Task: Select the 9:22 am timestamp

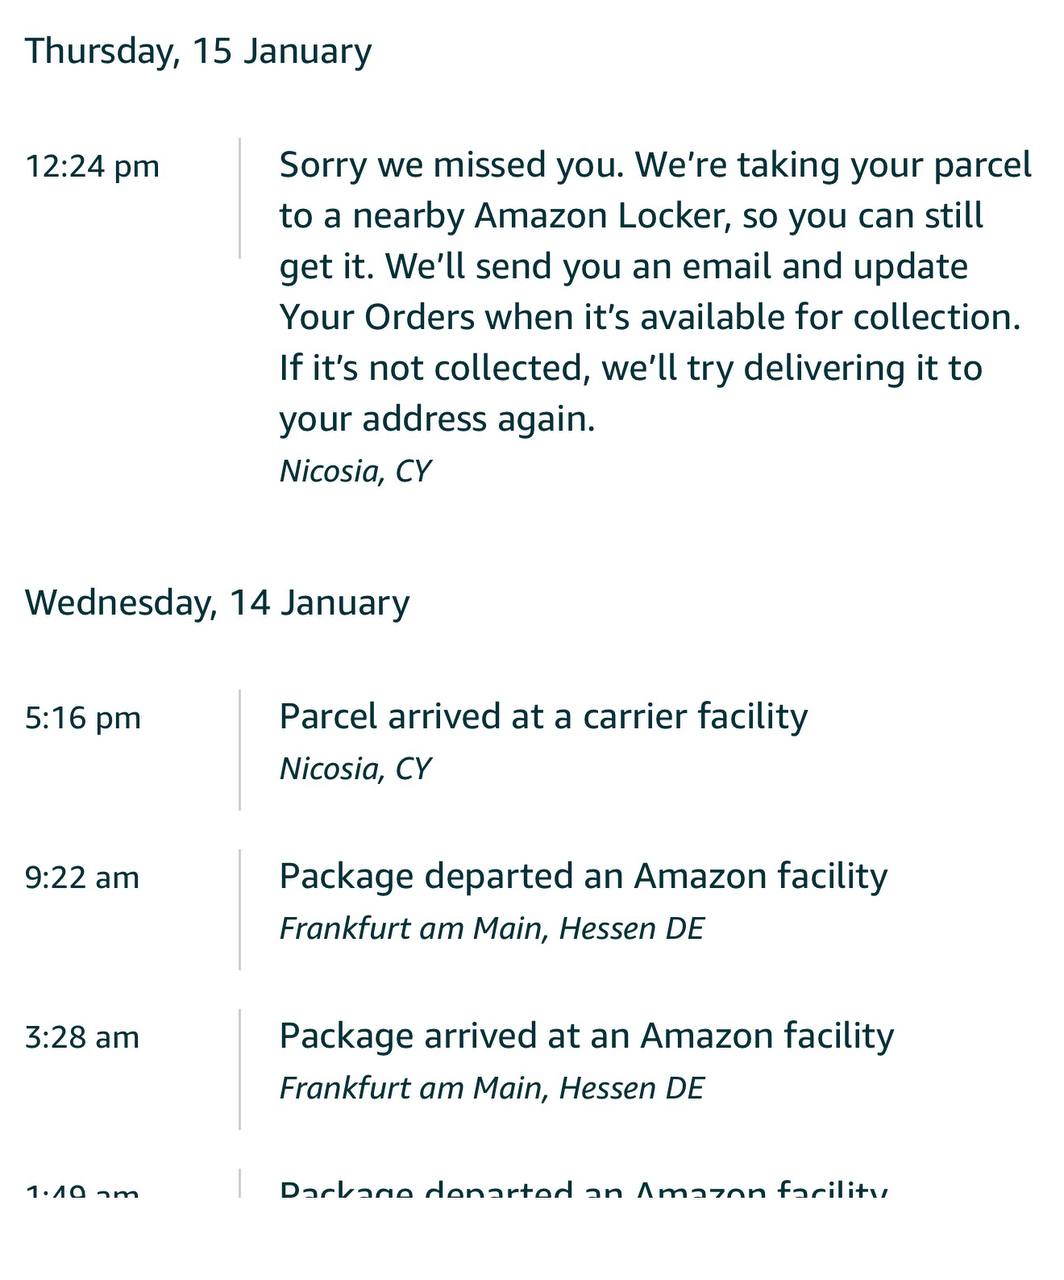Action: click(82, 878)
